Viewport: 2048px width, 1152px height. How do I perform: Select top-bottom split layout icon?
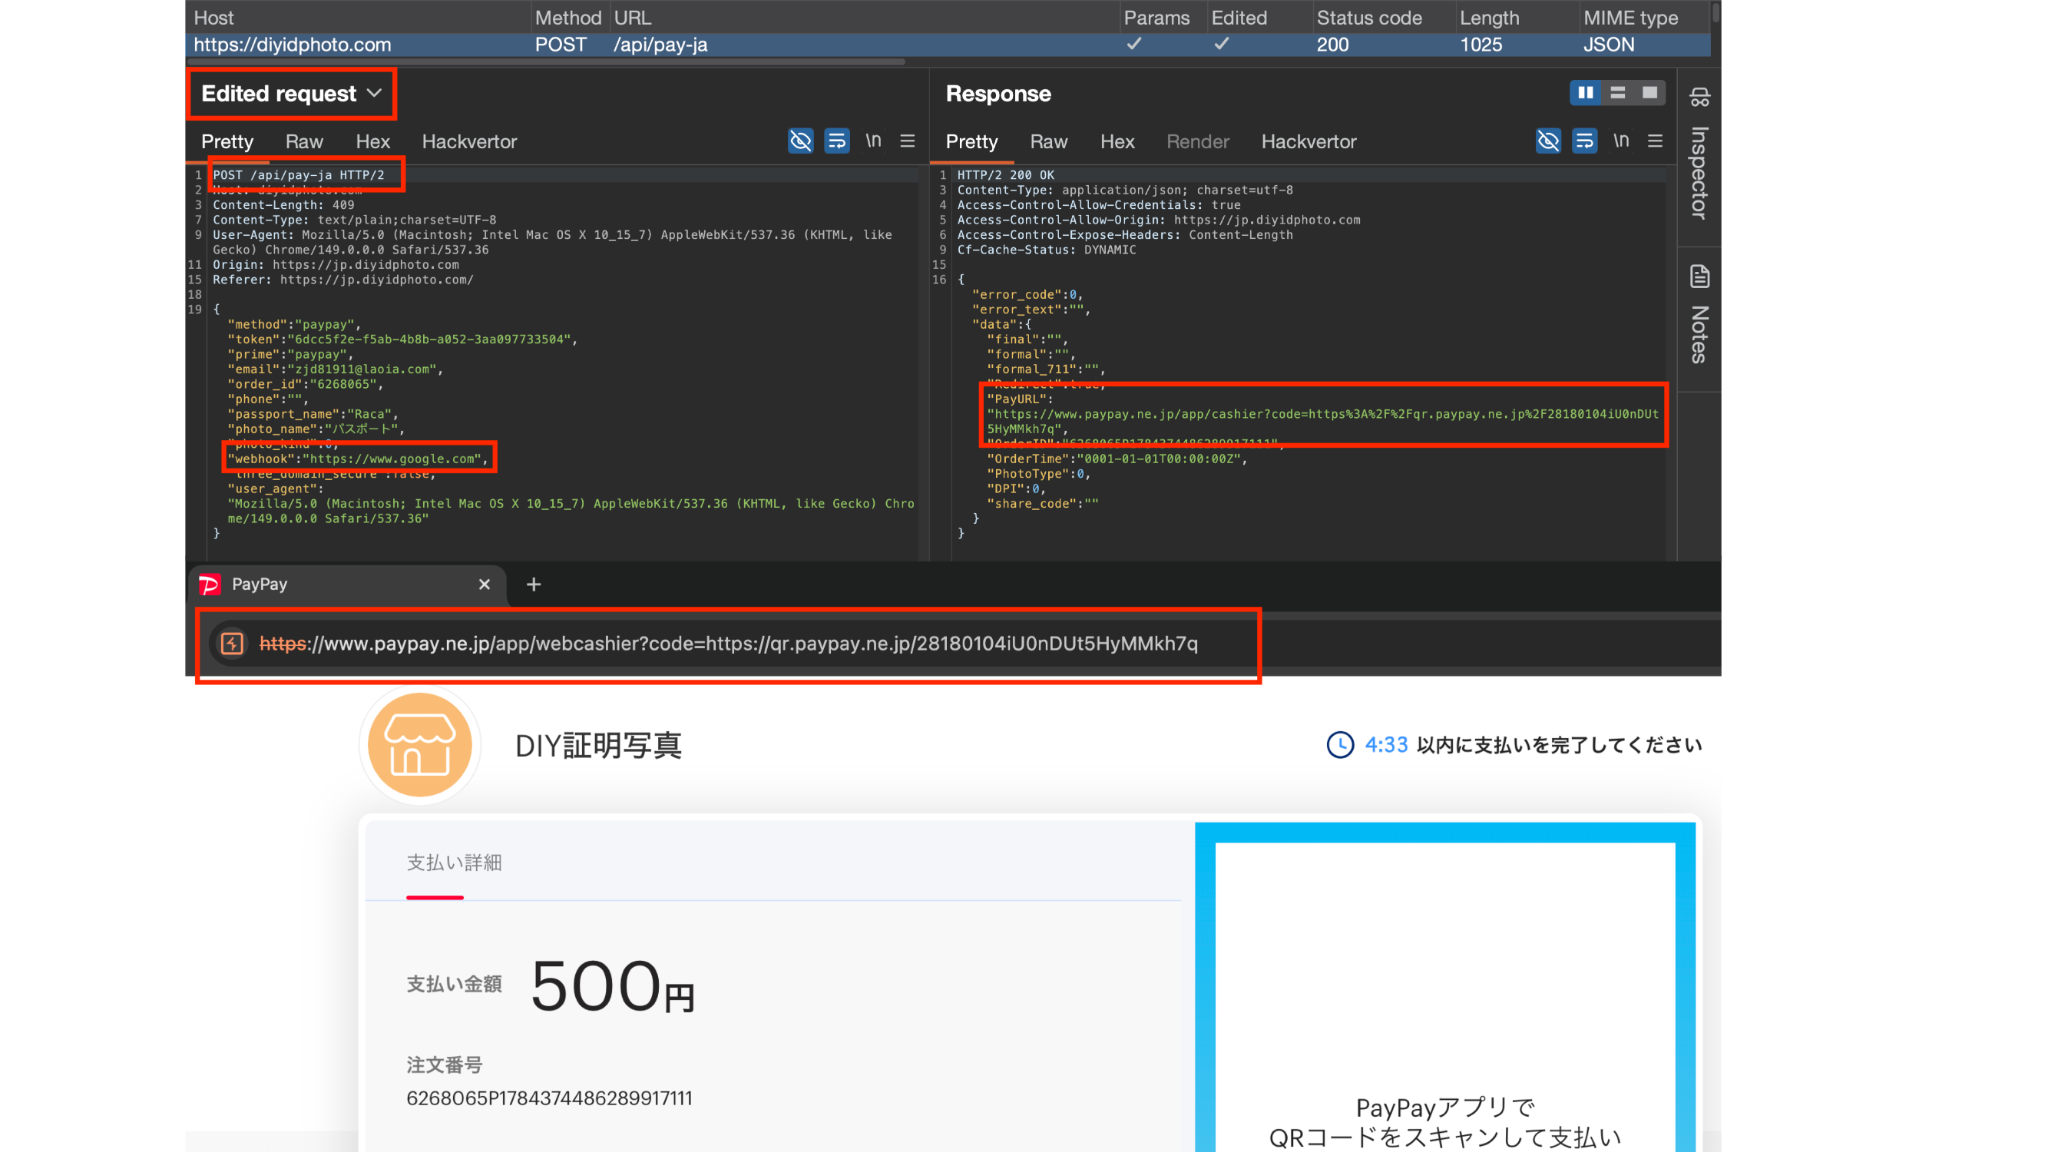tap(1617, 92)
